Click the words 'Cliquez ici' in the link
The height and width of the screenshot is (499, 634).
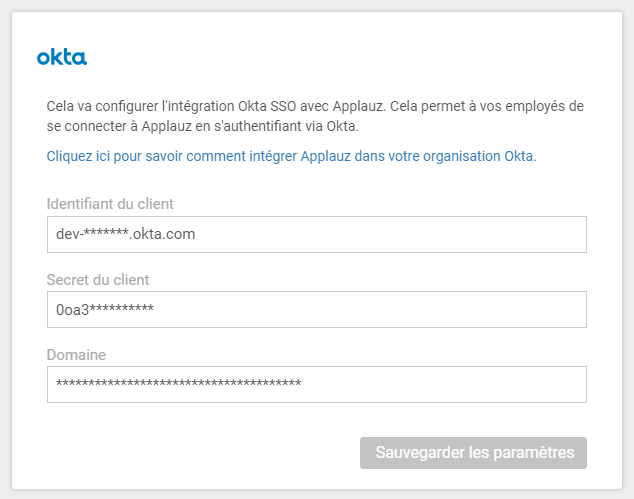tap(80, 156)
